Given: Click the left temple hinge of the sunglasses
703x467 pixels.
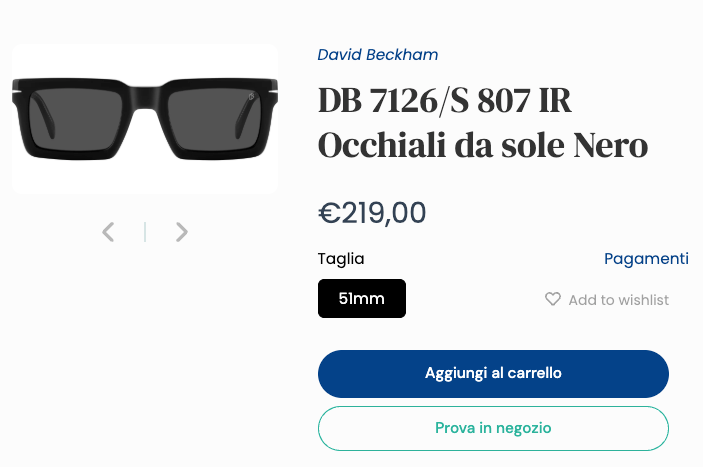Looking at the screenshot, I should click(x=17, y=95).
